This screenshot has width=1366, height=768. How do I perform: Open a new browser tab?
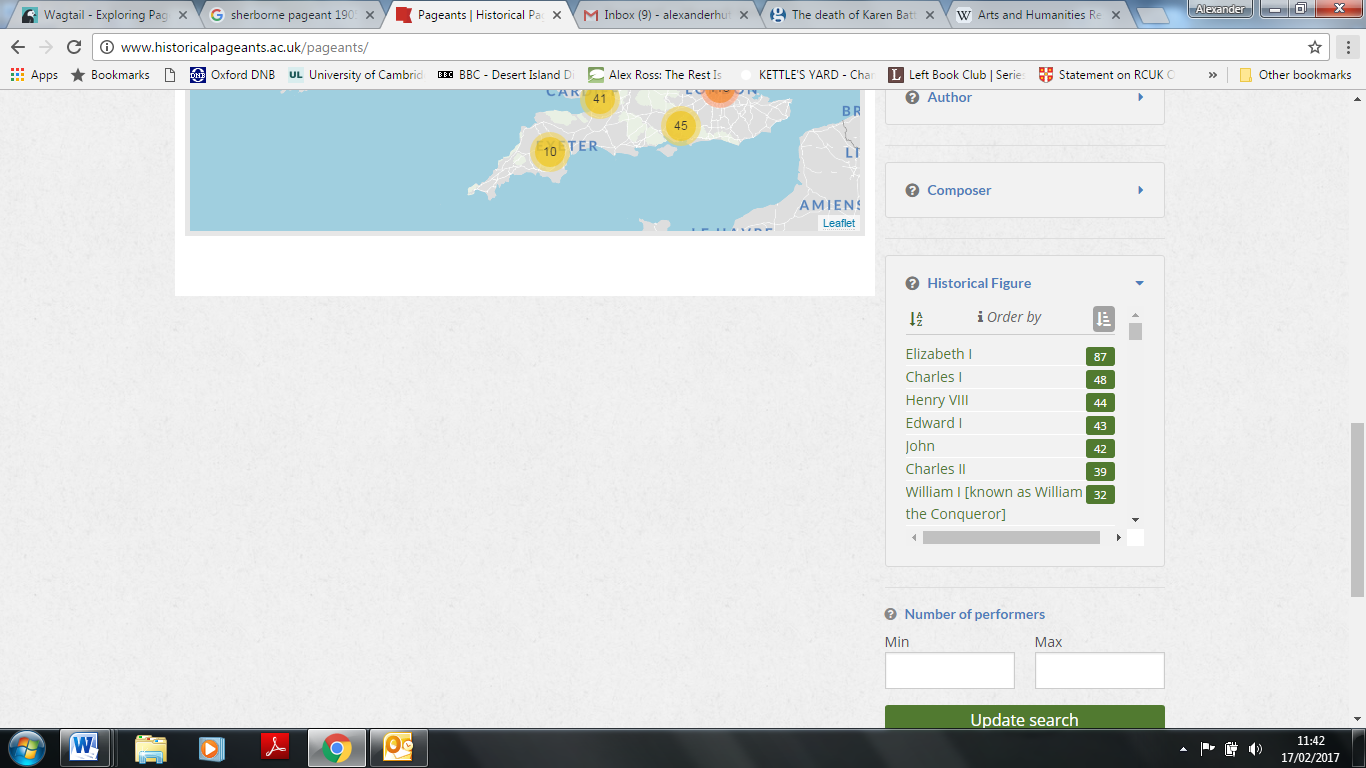(x=1153, y=15)
